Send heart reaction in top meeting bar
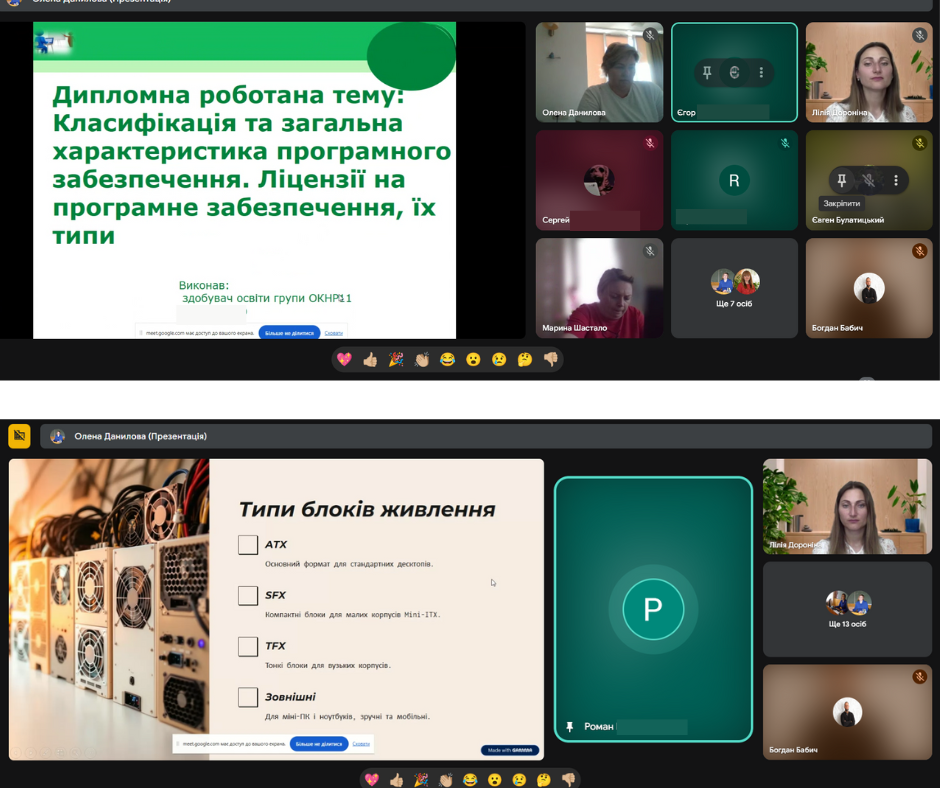 click(x=344, y=359)
